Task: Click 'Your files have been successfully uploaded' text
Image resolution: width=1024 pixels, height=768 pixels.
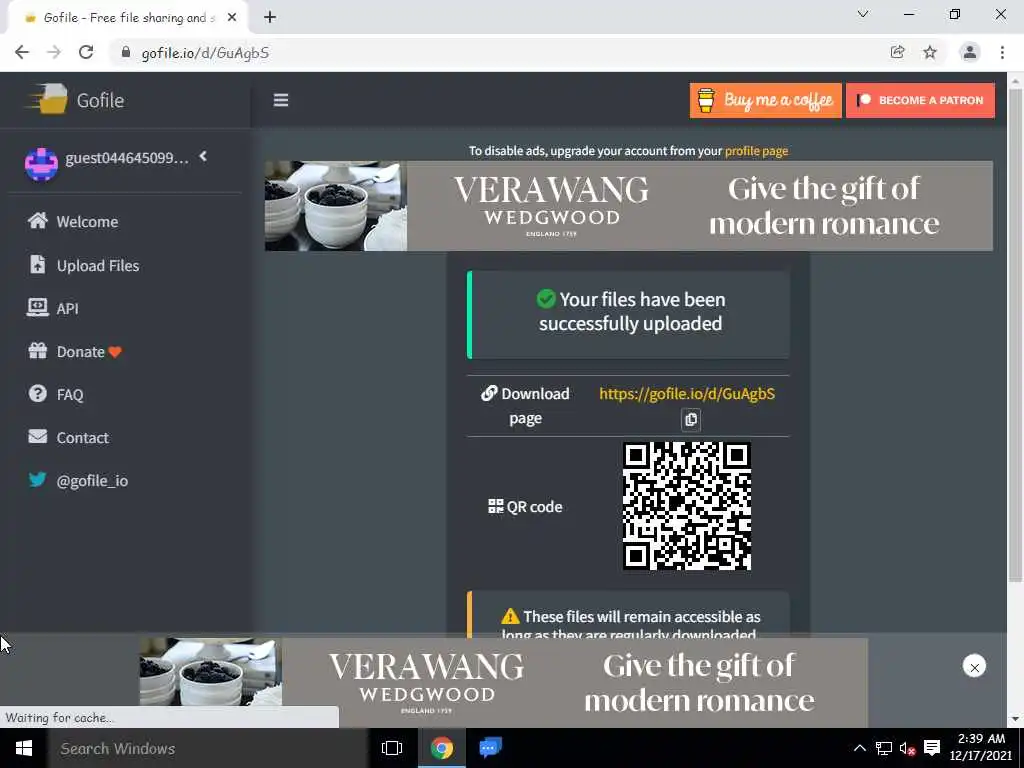Action: 631,312
